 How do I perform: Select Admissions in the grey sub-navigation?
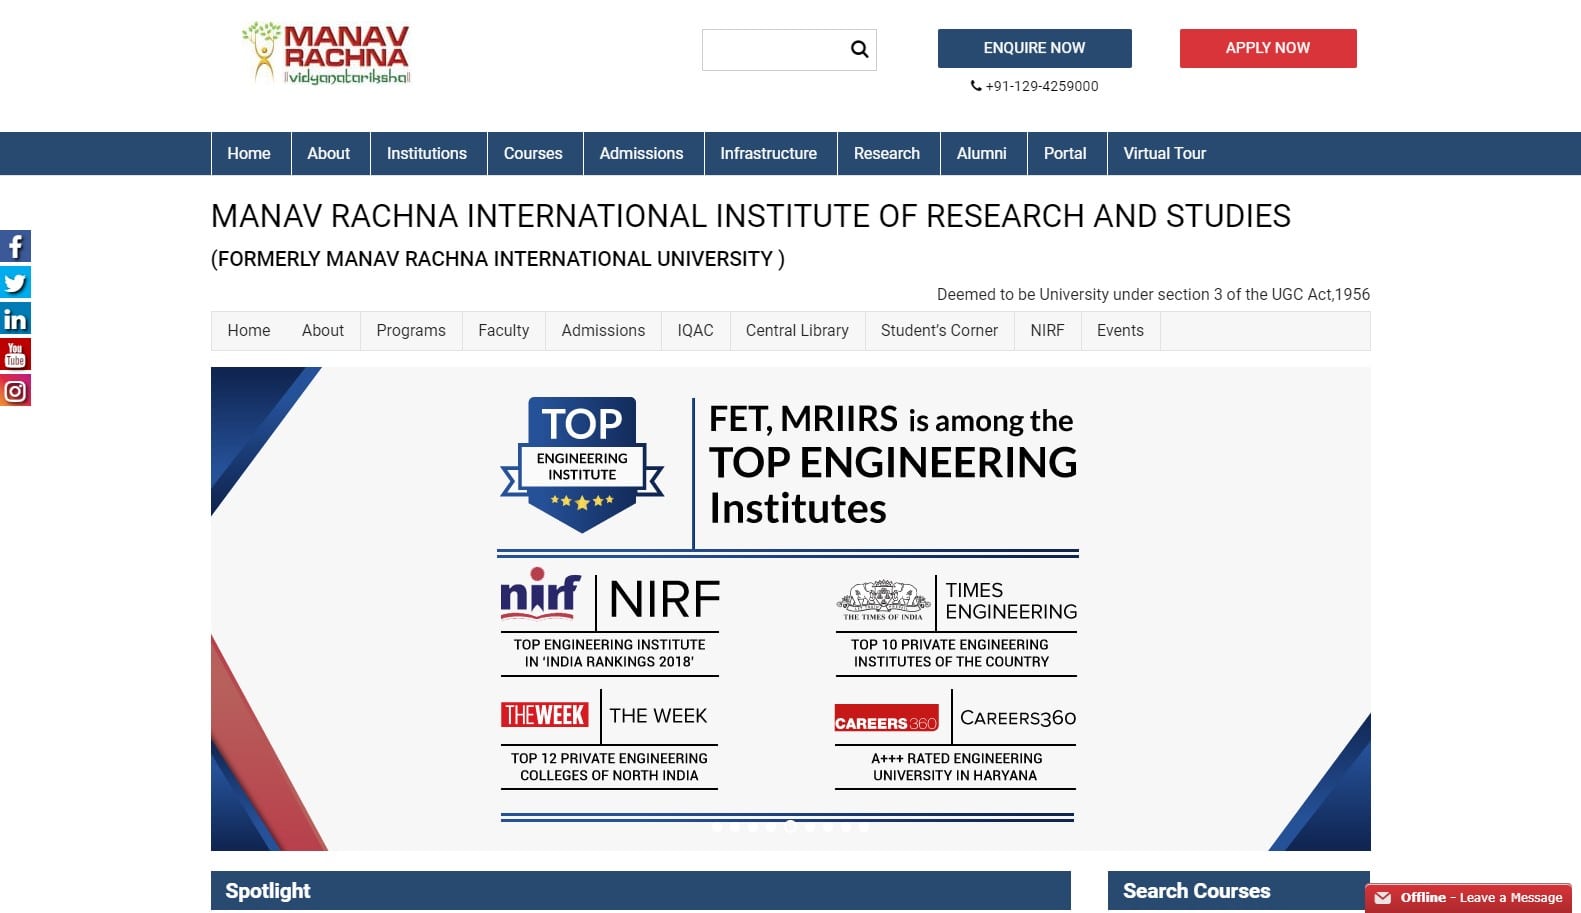pyautogui.click(x=603, y=330)
